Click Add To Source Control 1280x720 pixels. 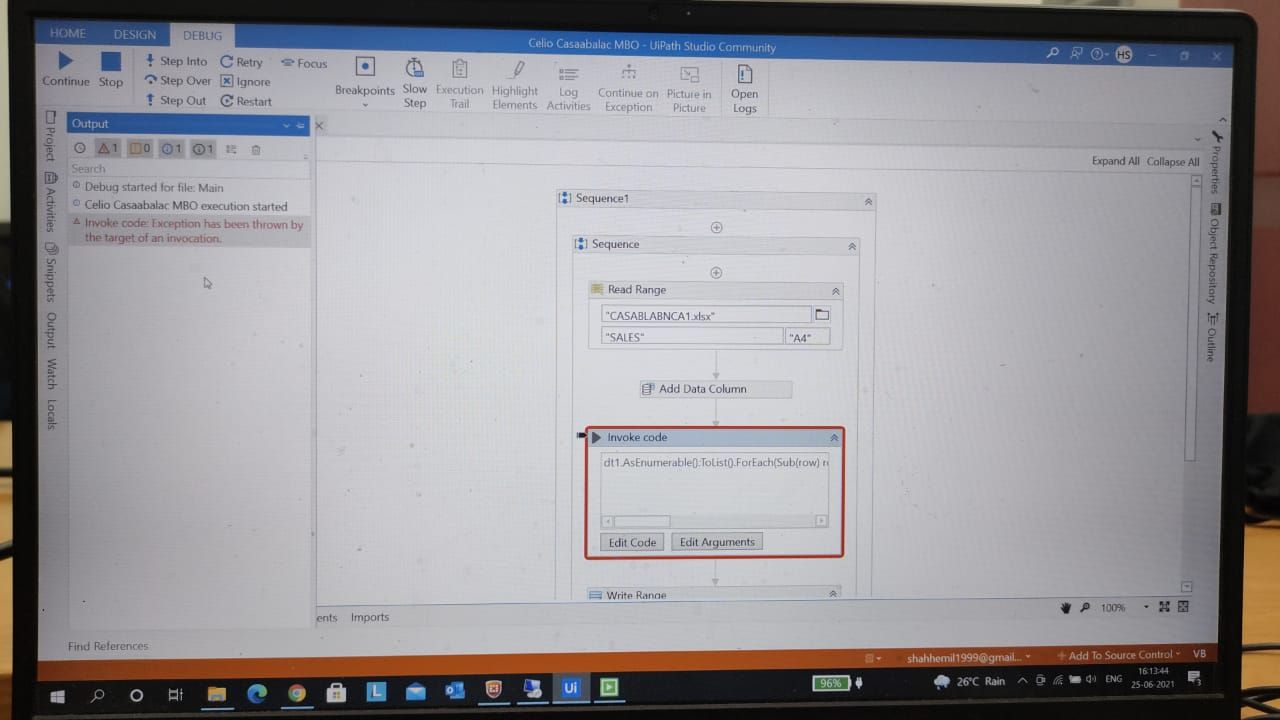click(x=1118, y=655)
